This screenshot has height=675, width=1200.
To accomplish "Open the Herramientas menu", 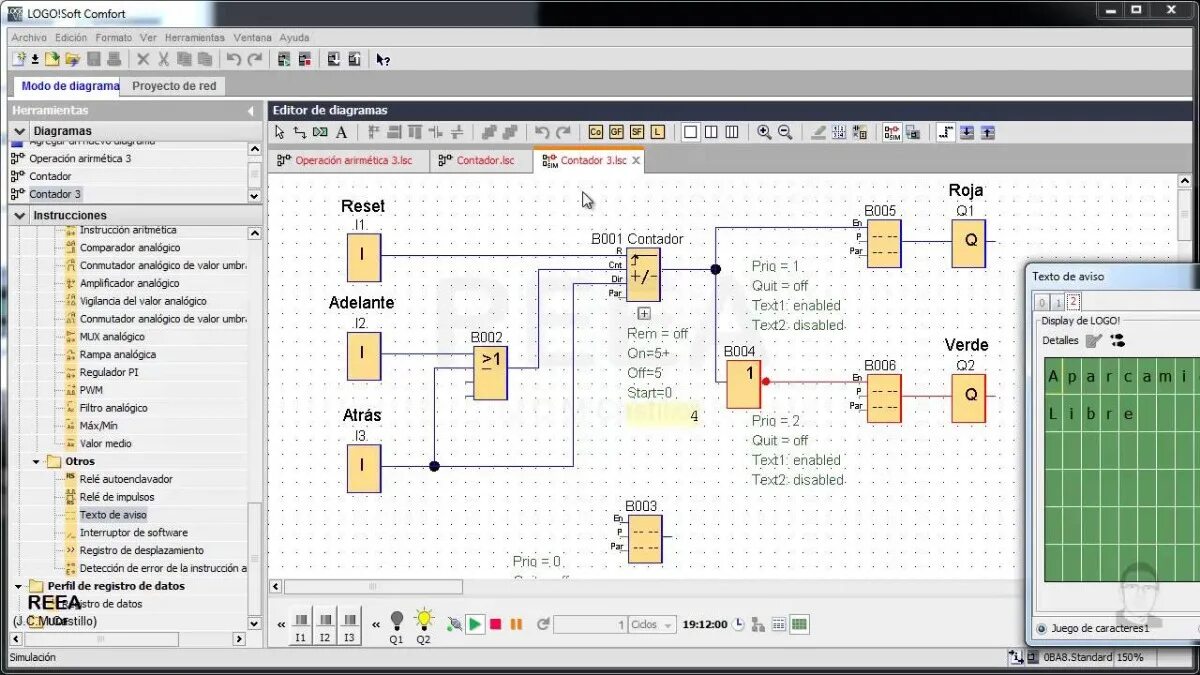I will tap(195, 37).
